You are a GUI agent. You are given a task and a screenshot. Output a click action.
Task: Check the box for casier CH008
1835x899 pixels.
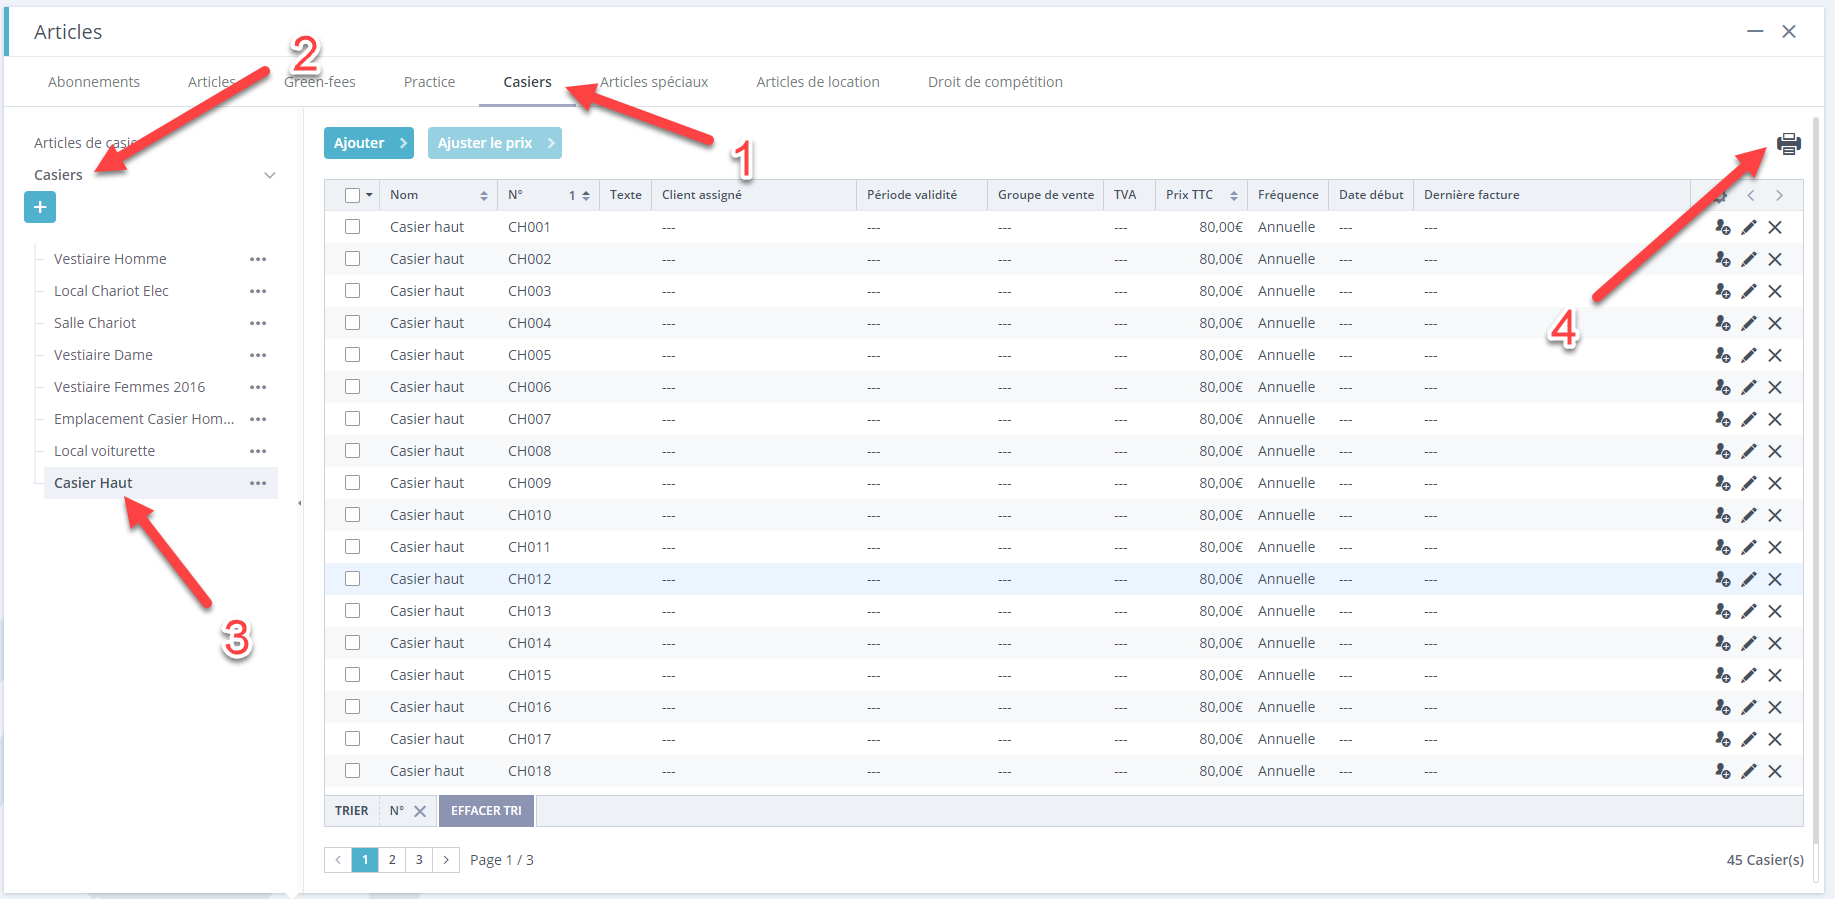[352, 451]
